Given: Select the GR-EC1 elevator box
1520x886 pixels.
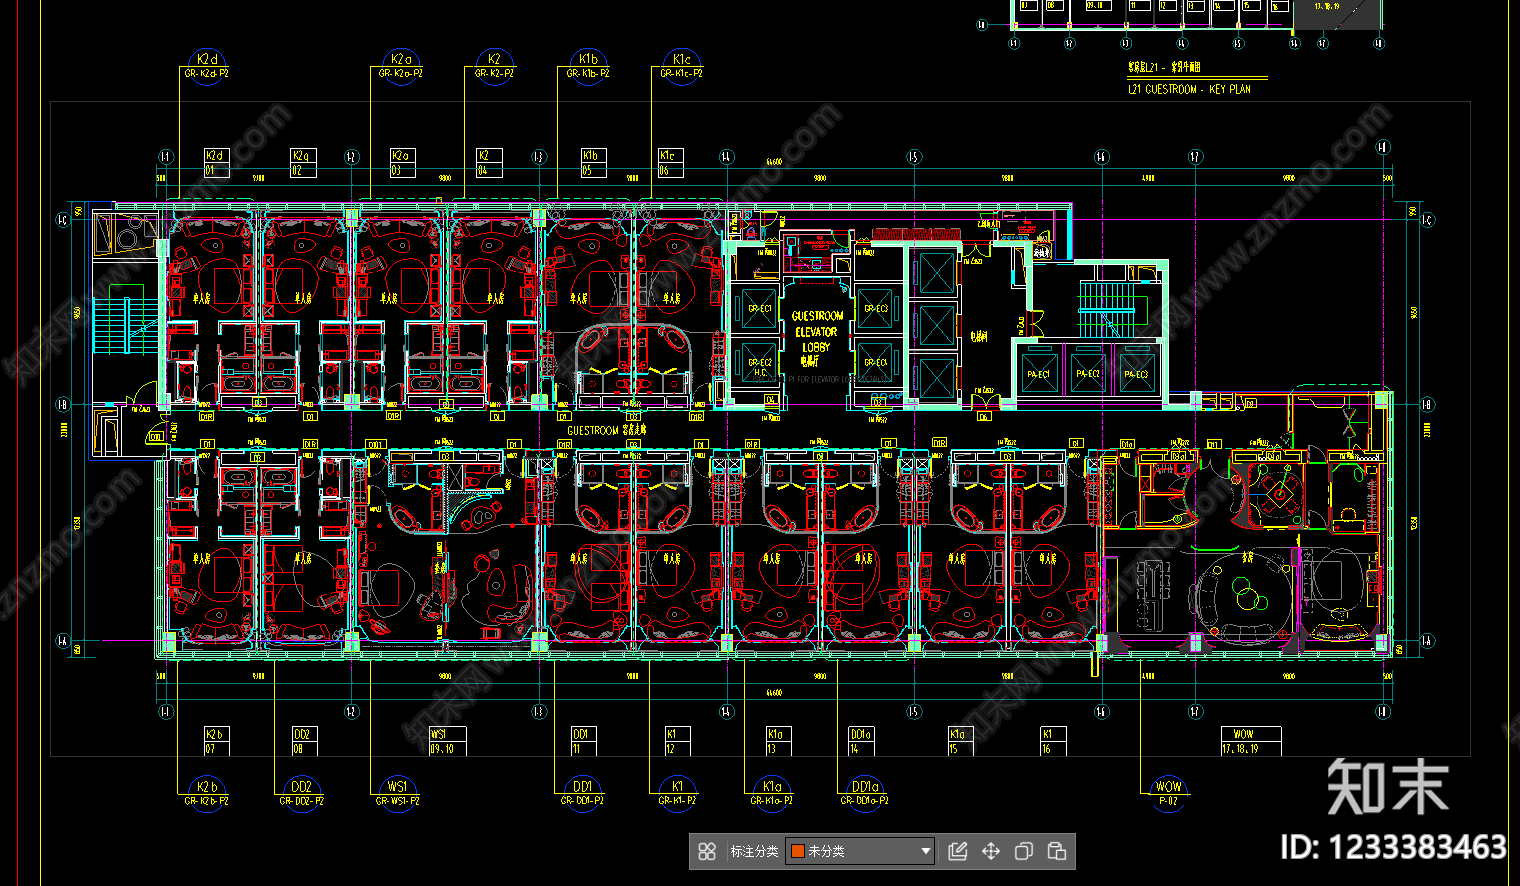Looking at the screenshot, I should (x=759, y=308).
